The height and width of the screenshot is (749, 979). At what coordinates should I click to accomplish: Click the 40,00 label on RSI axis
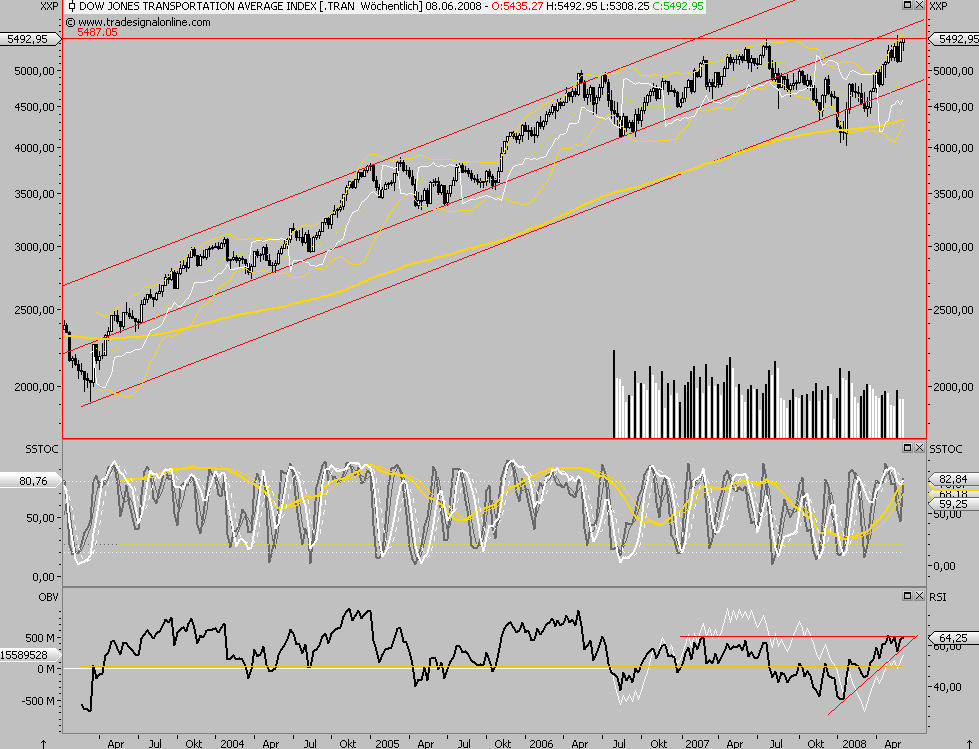(x=947, y=687)
